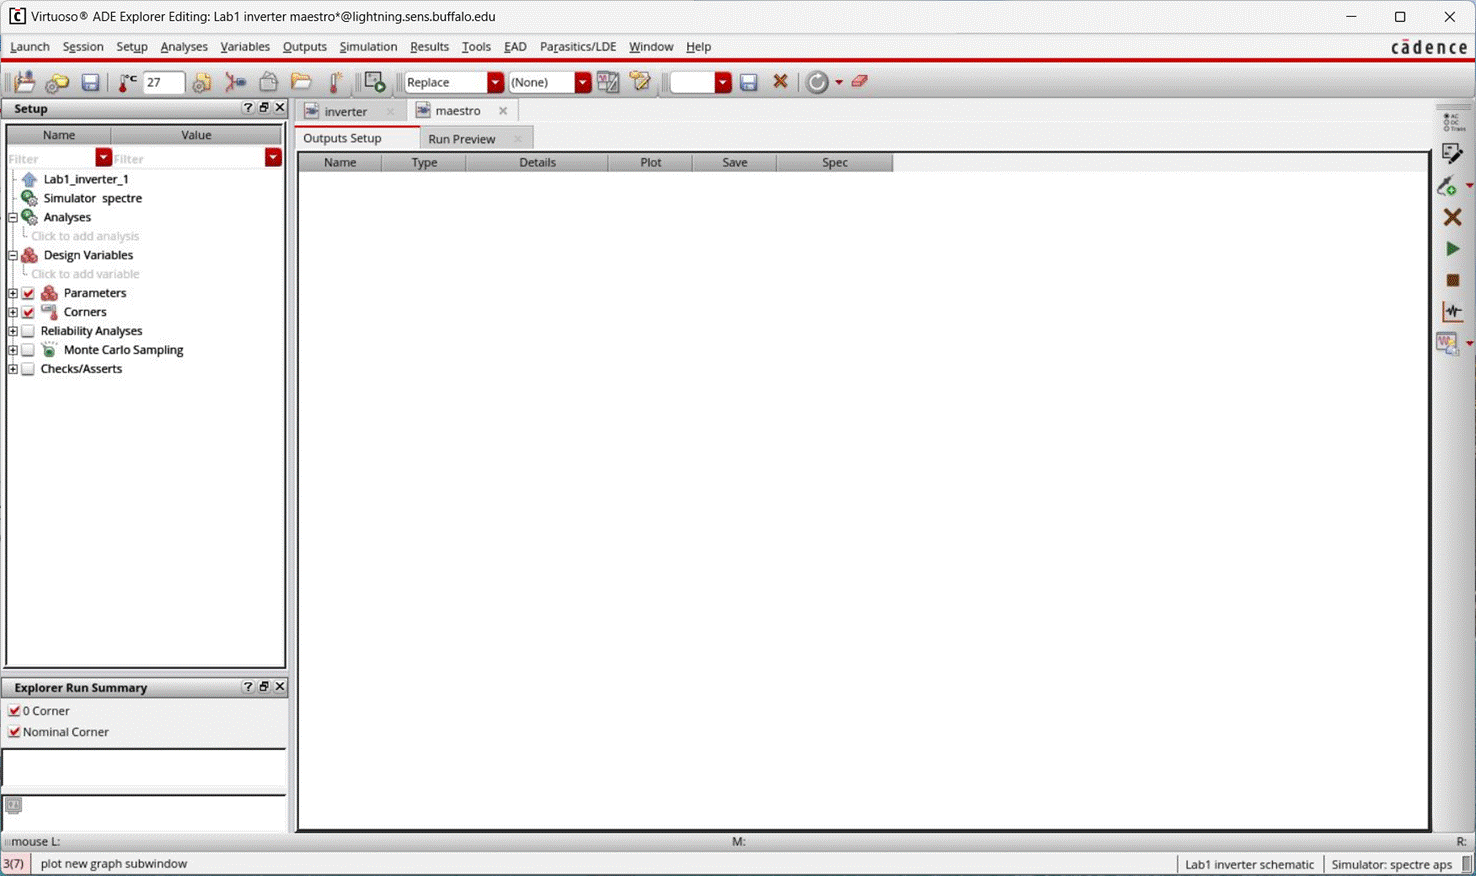Viewport: 1476px width, 876px height.
Task: Select the edit analysis pencil icon
Action: click(1452, 155)
